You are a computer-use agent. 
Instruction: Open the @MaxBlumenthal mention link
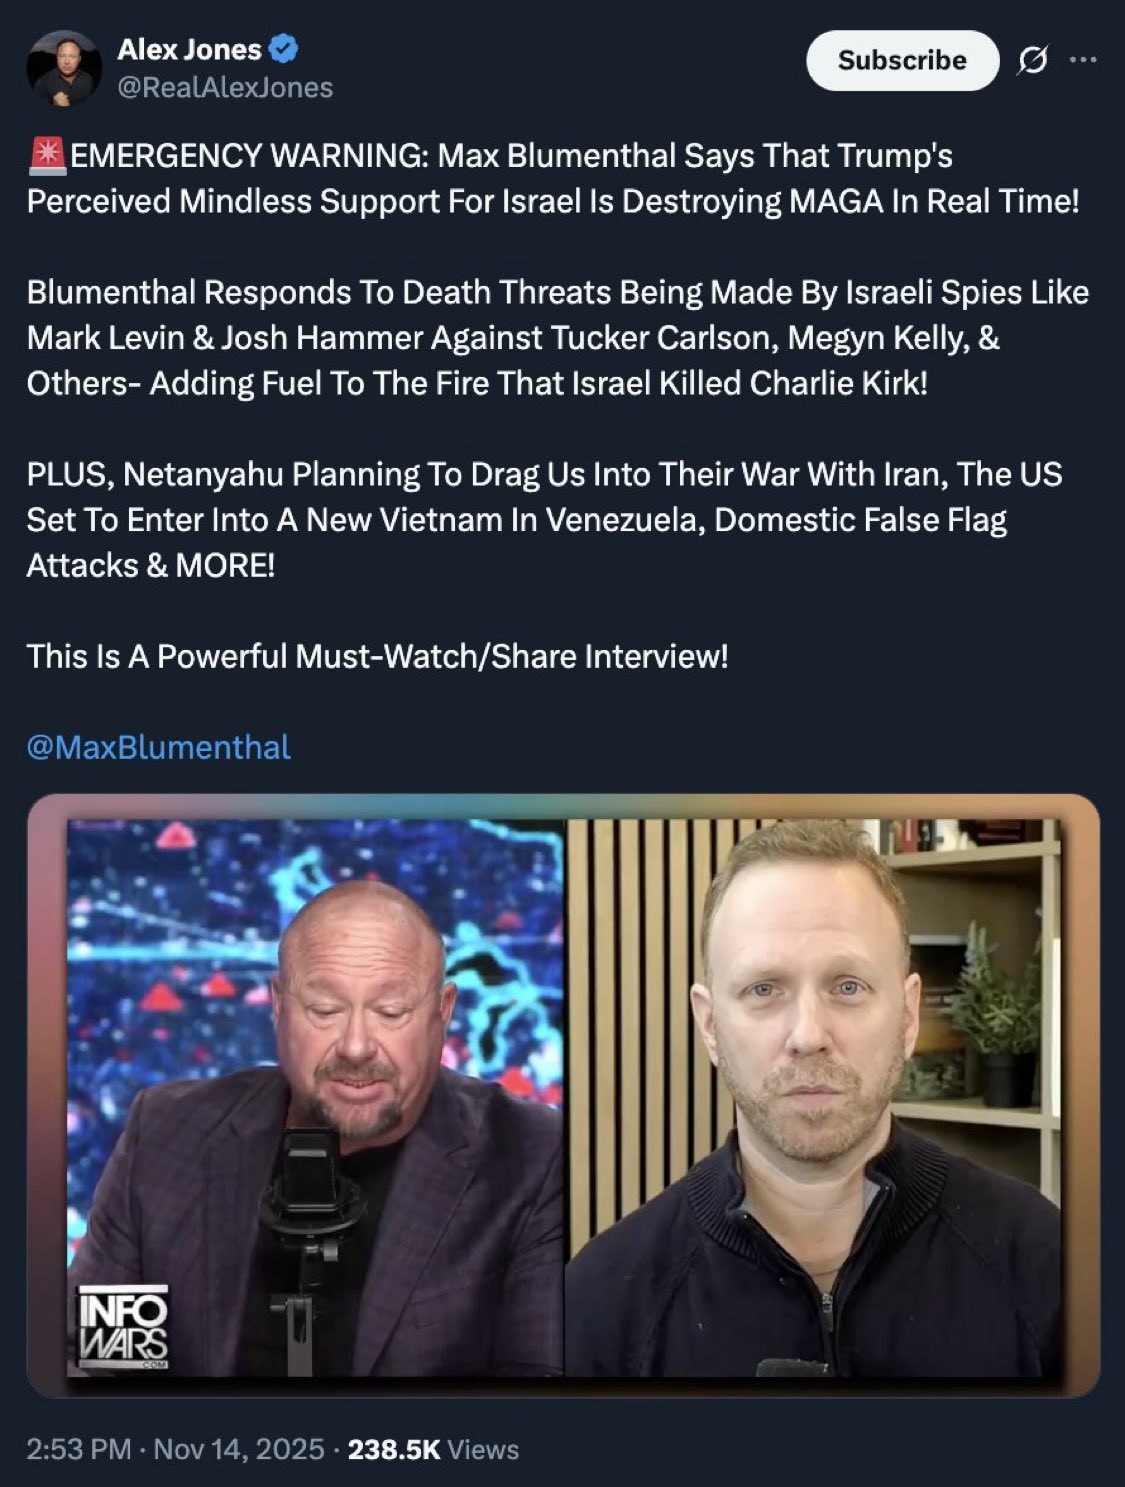coord(158,747)
